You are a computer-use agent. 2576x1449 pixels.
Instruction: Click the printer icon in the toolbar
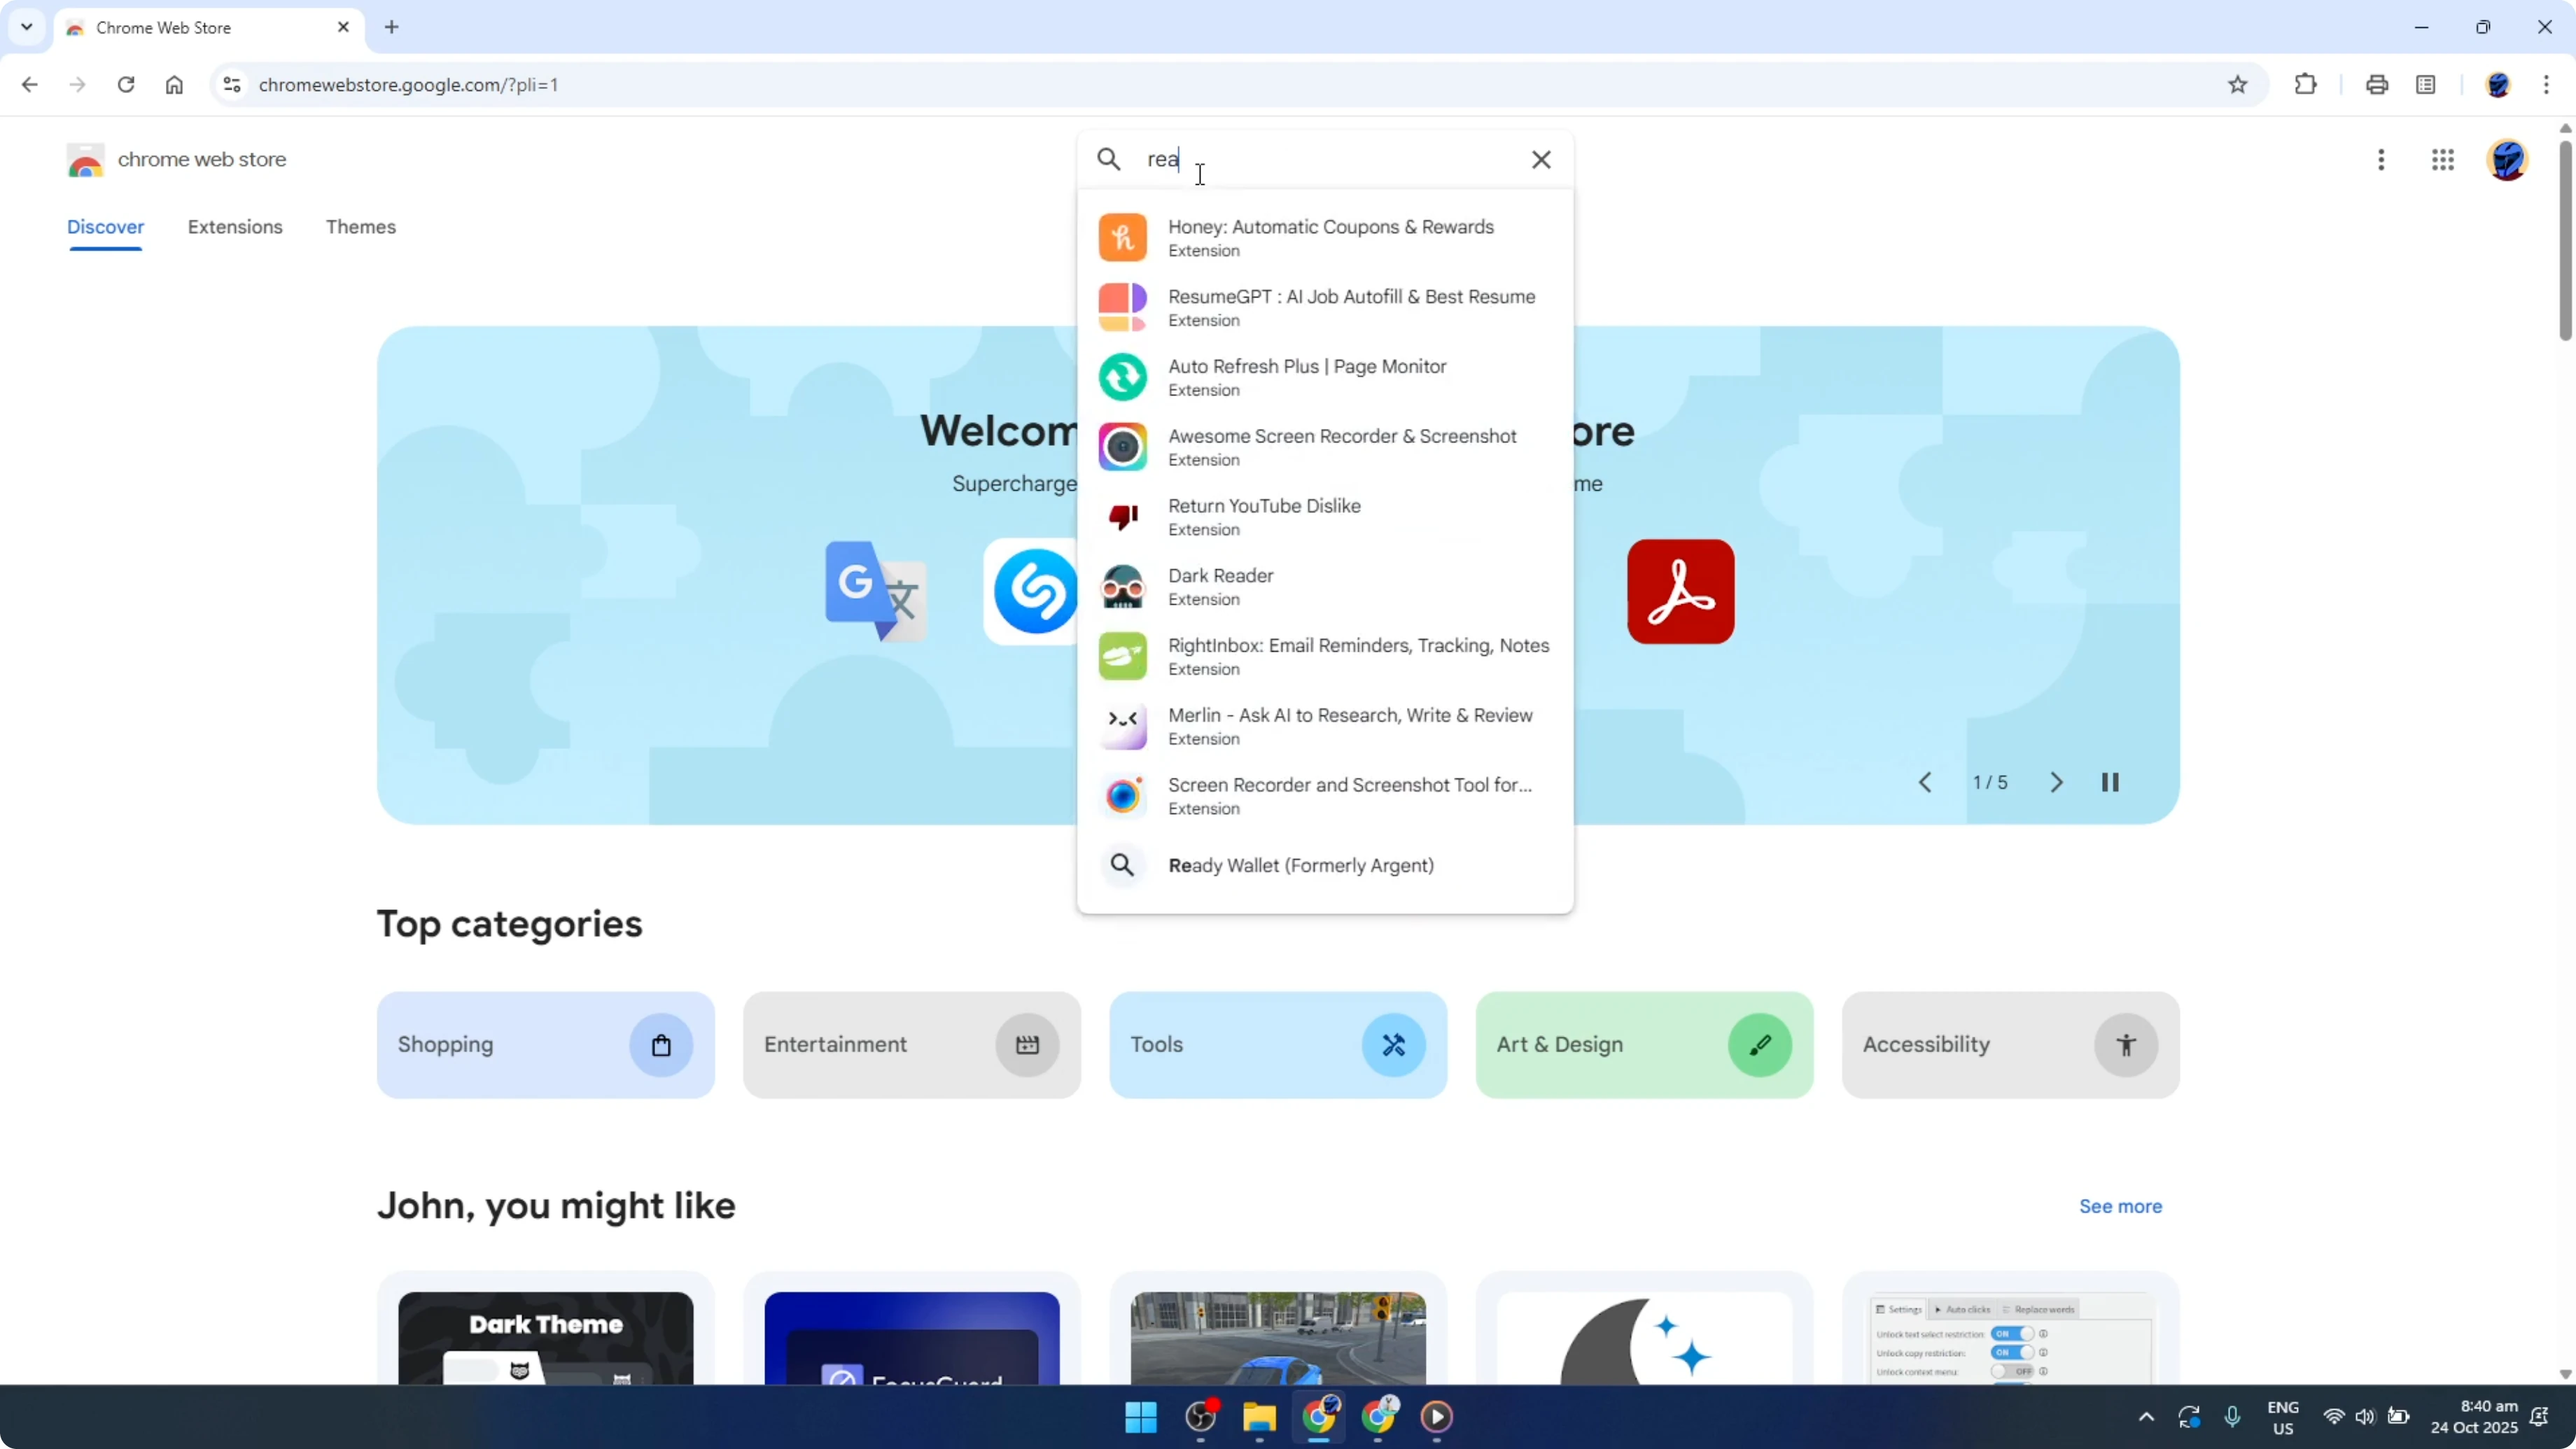(2376, 85)
